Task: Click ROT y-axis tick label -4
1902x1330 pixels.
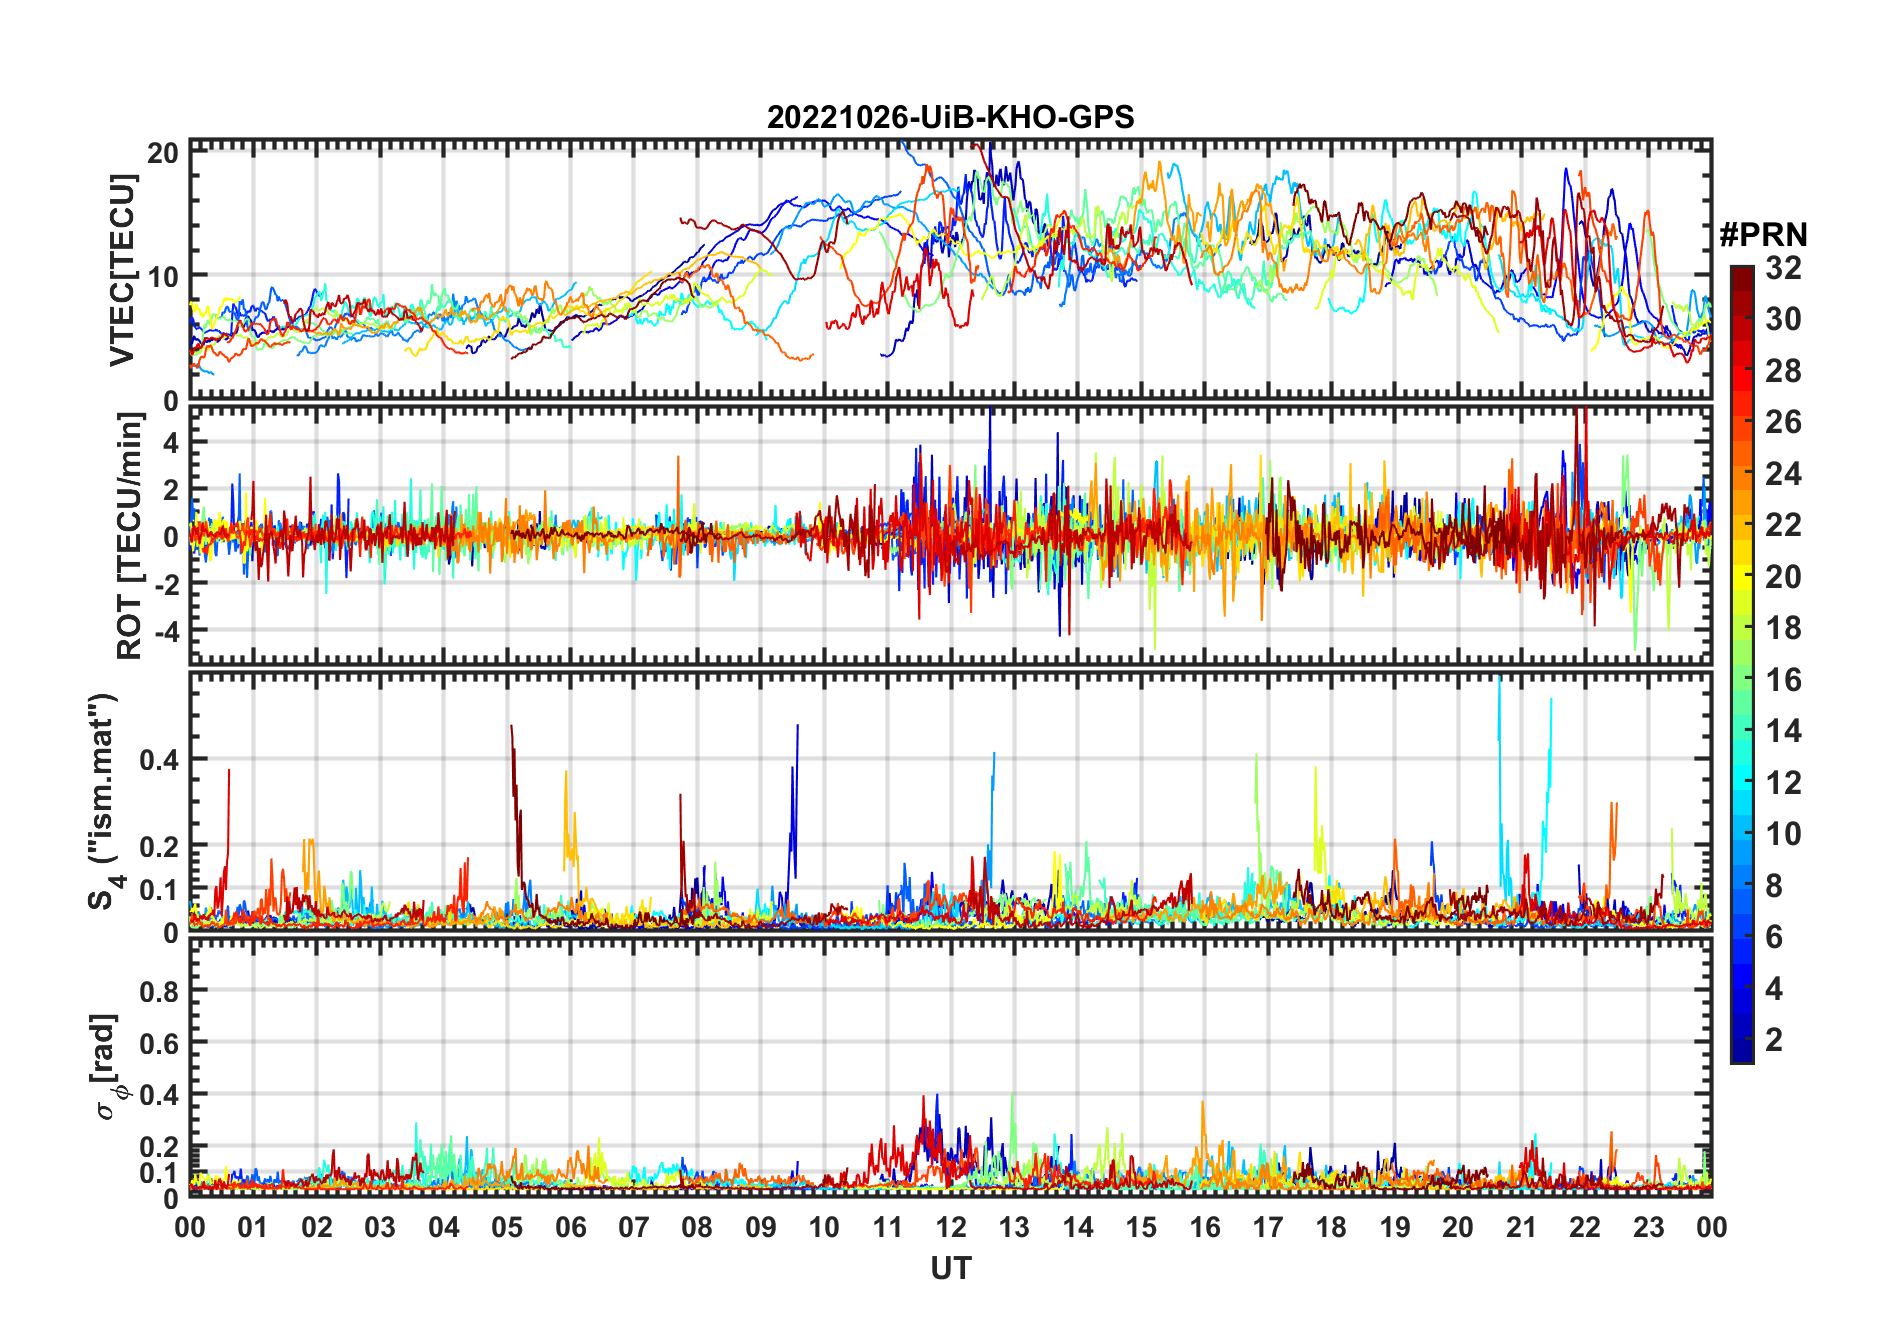Action: [x=167, y=631]
